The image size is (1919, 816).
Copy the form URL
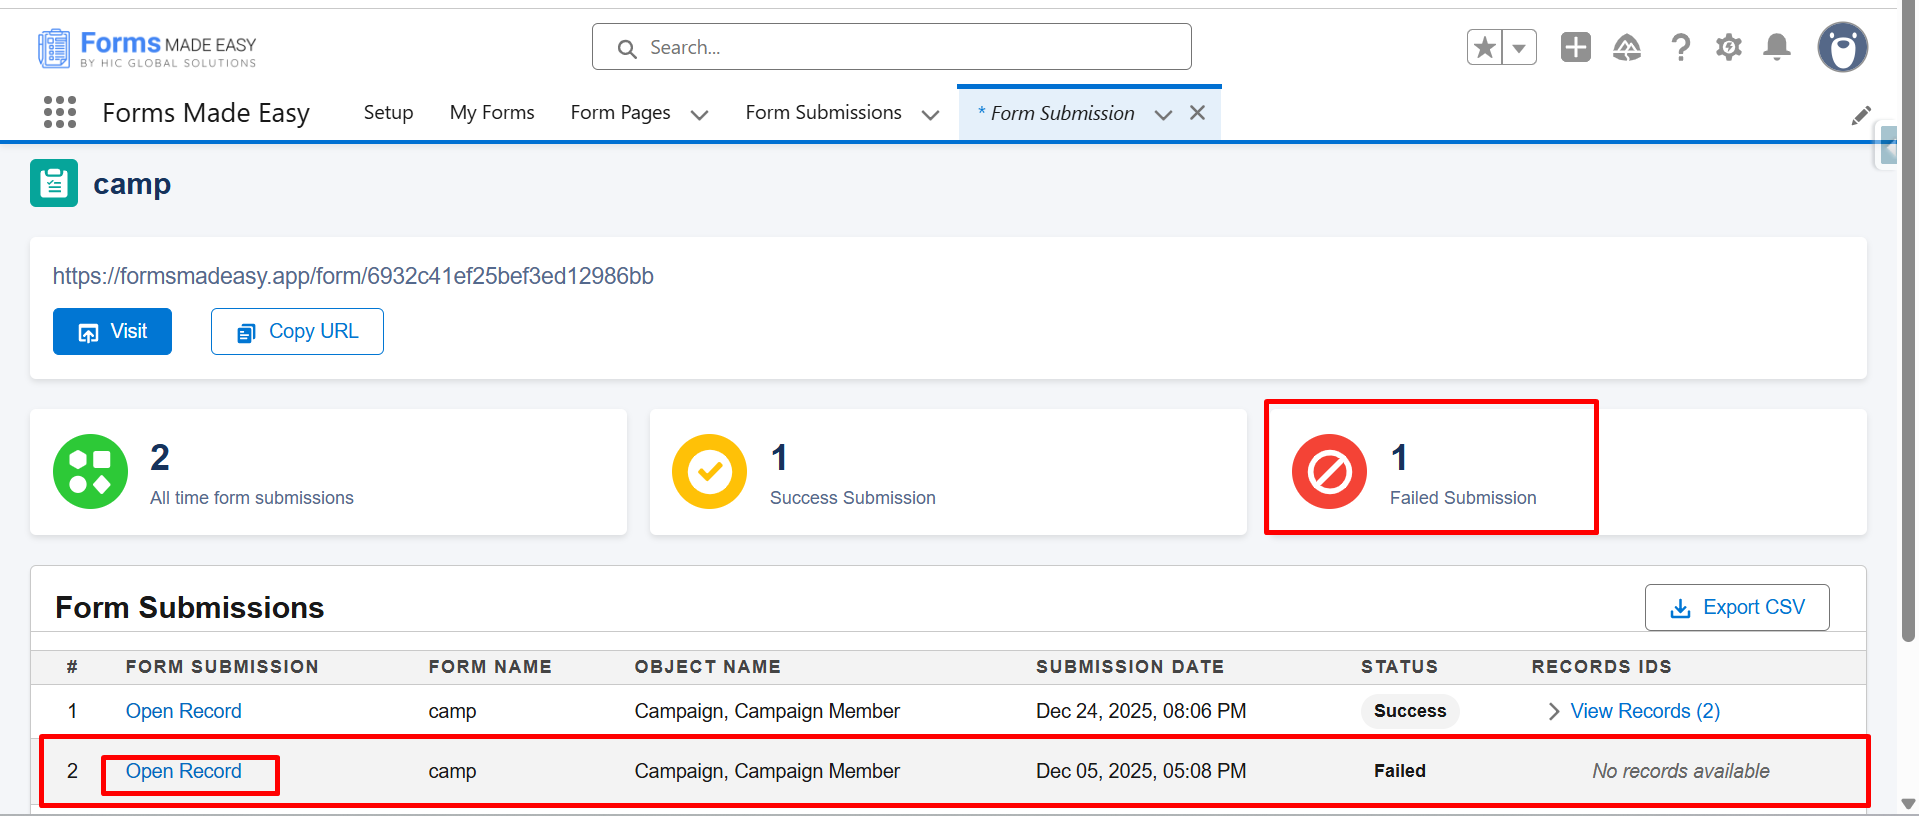click(x=297, y=331)
